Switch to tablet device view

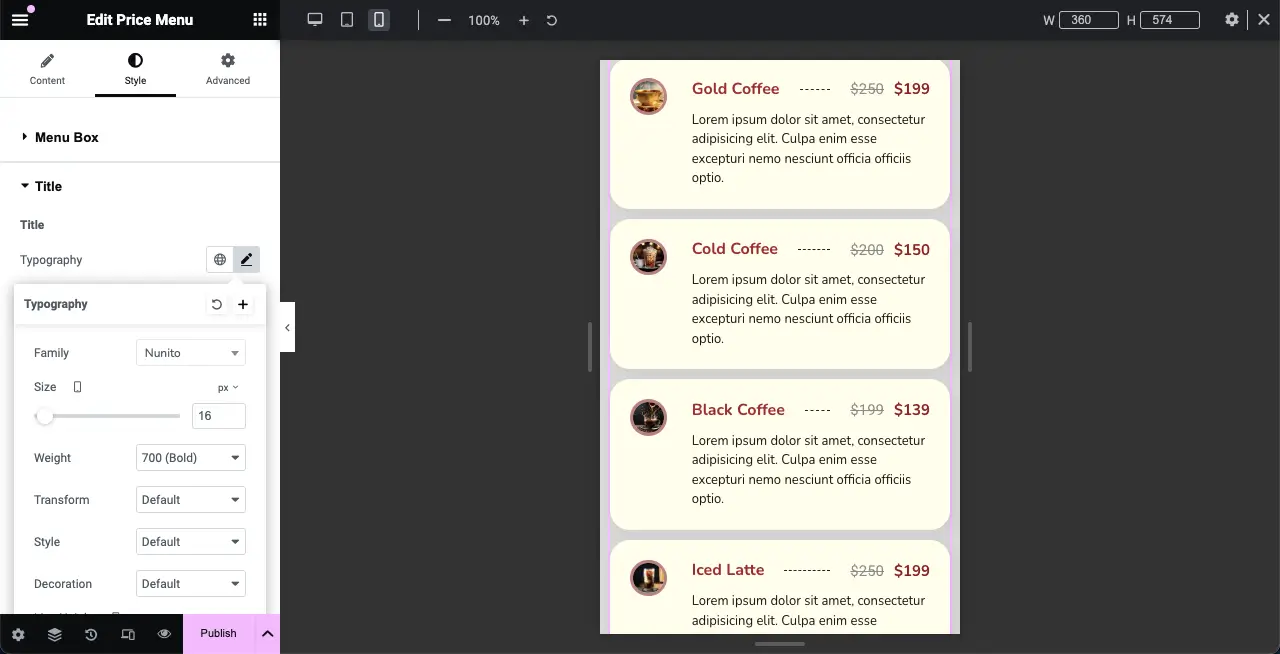tap(347, 20)
